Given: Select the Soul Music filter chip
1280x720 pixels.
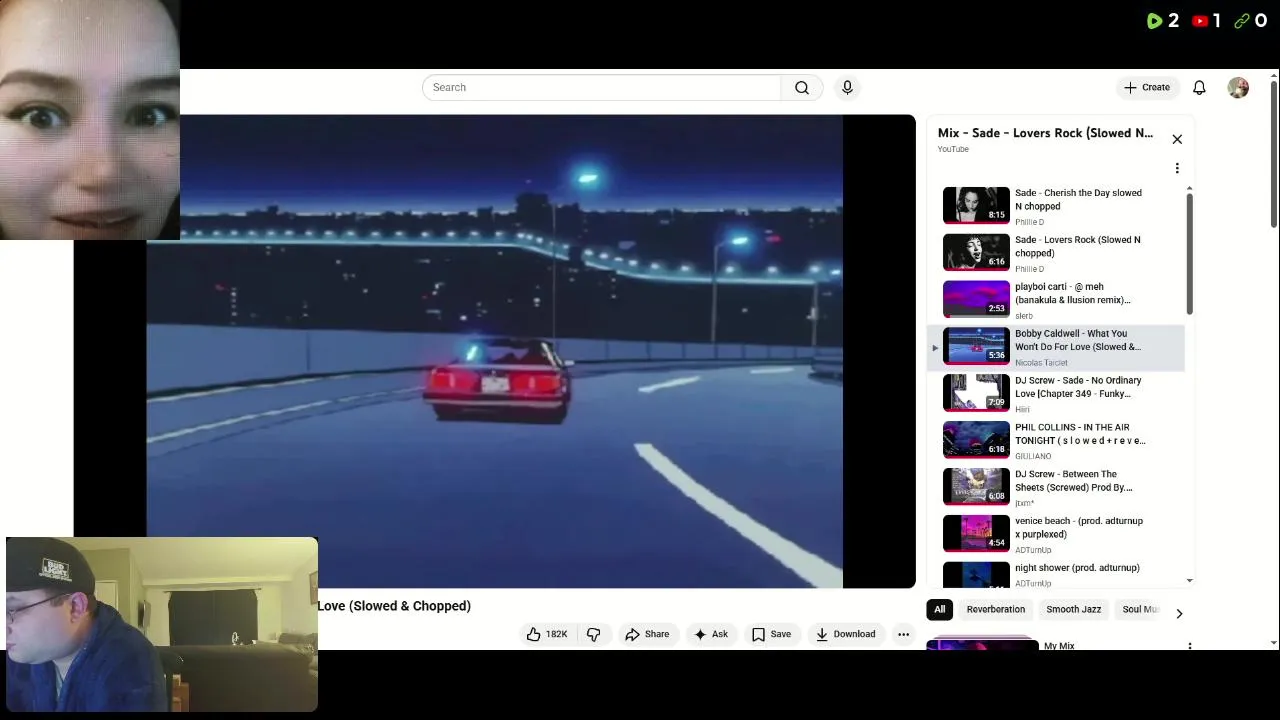Looking at the screenshot, I should point(1139,609).
